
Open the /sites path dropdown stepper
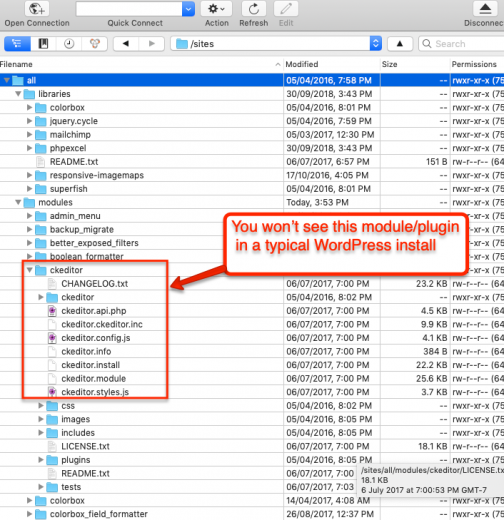[376, 44]
